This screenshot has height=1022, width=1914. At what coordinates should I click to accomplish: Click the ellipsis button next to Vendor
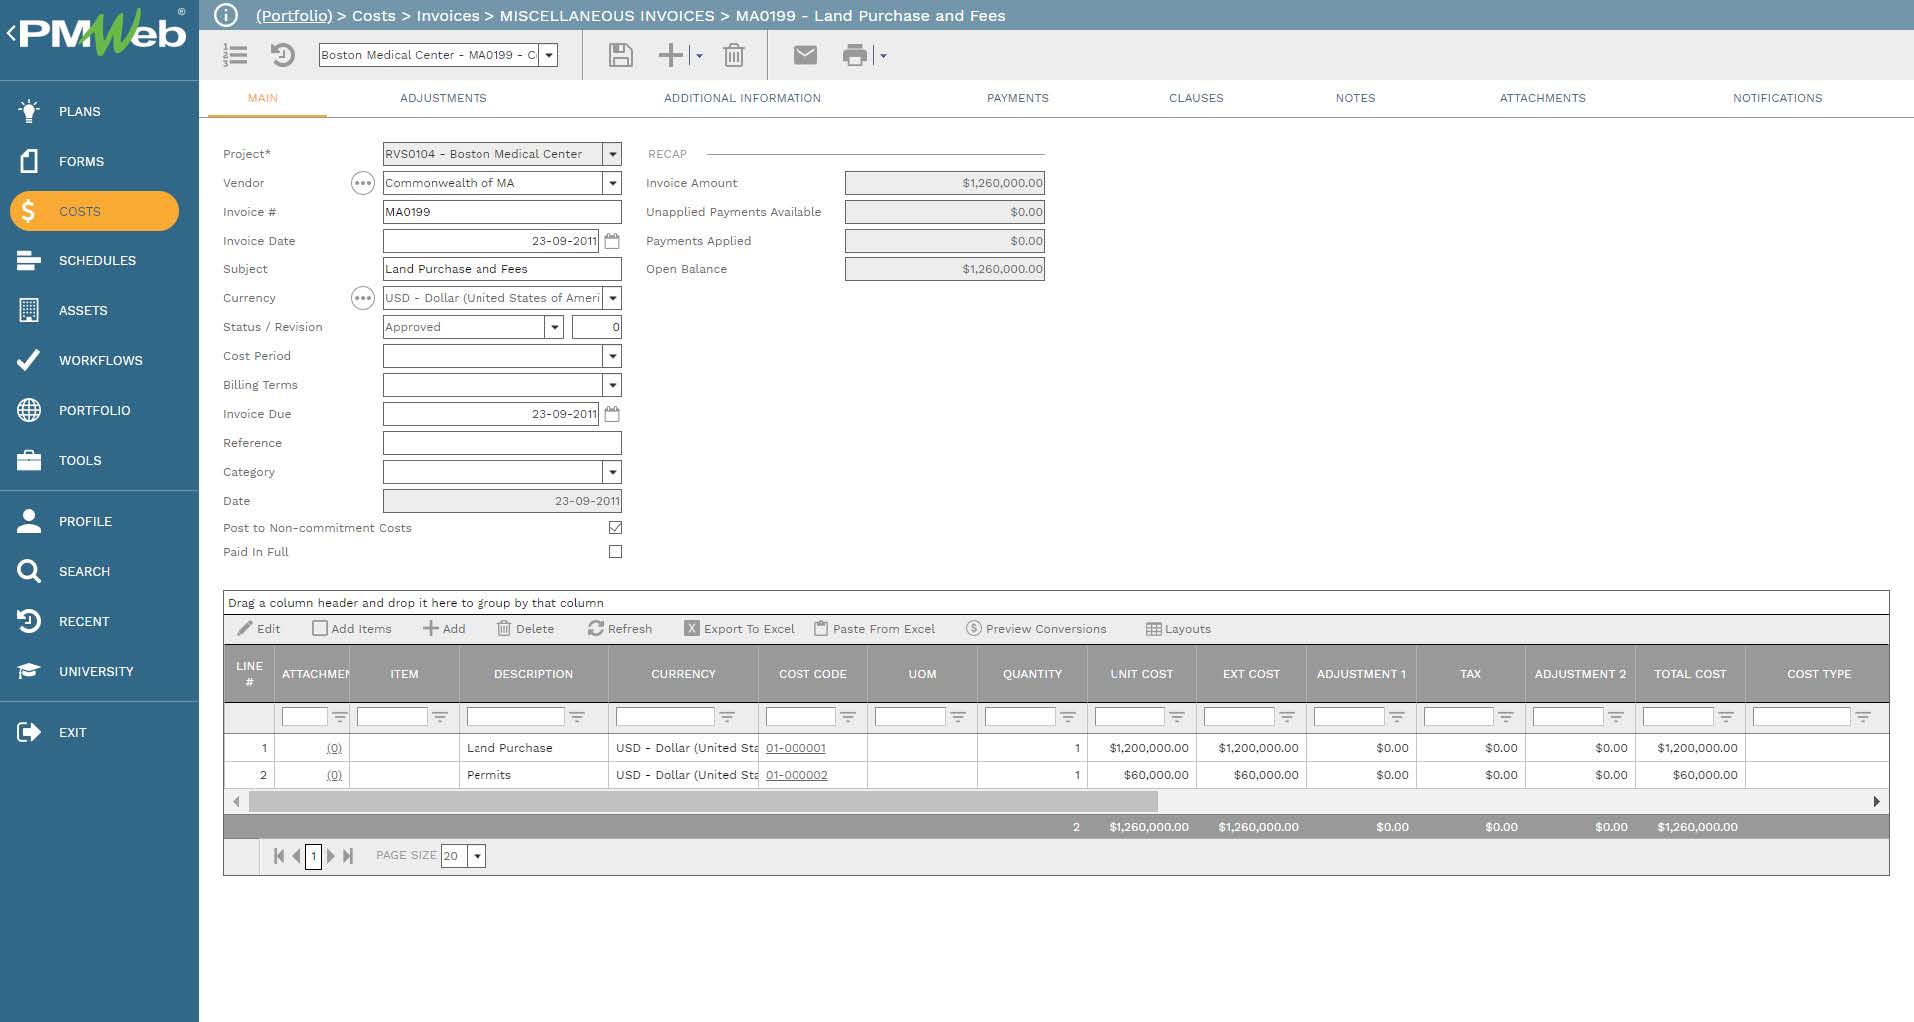[362, 183]
